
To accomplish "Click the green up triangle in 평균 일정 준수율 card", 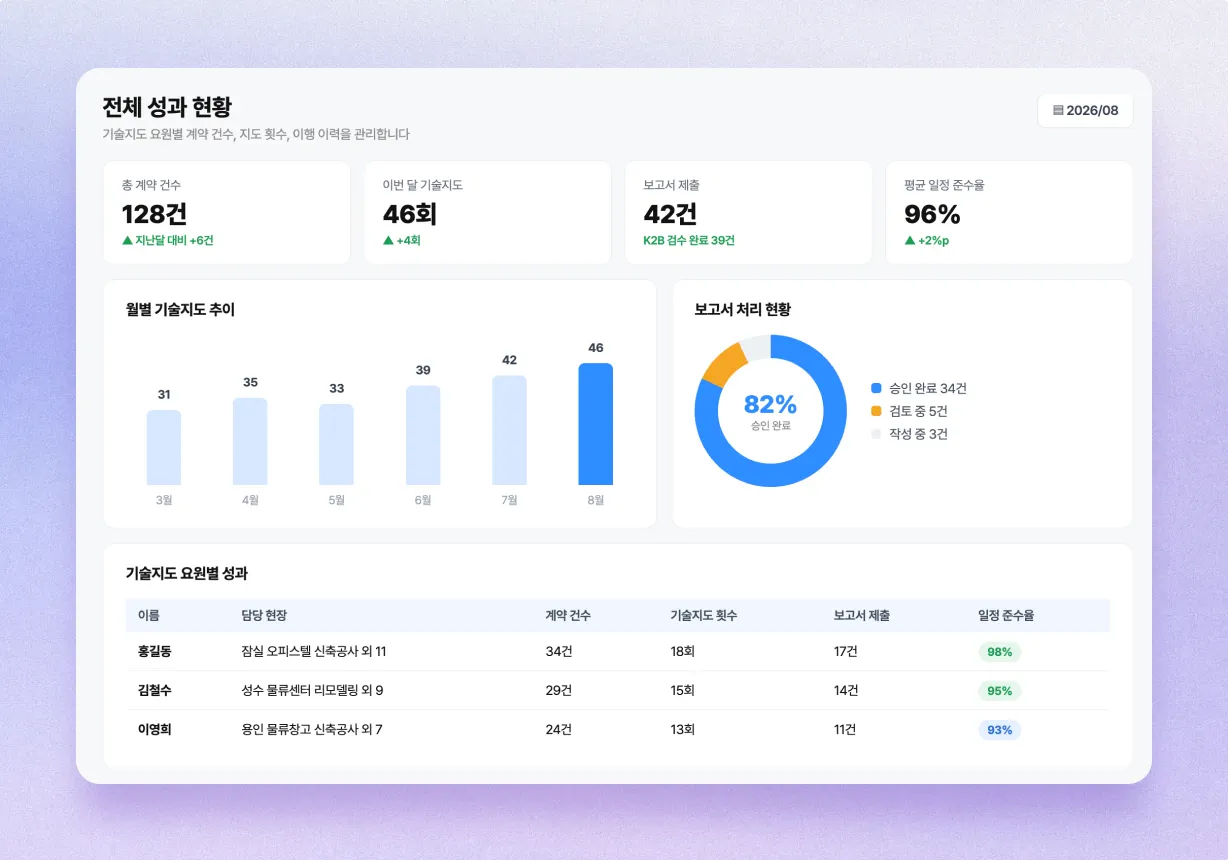I will (x=910, y=240).
